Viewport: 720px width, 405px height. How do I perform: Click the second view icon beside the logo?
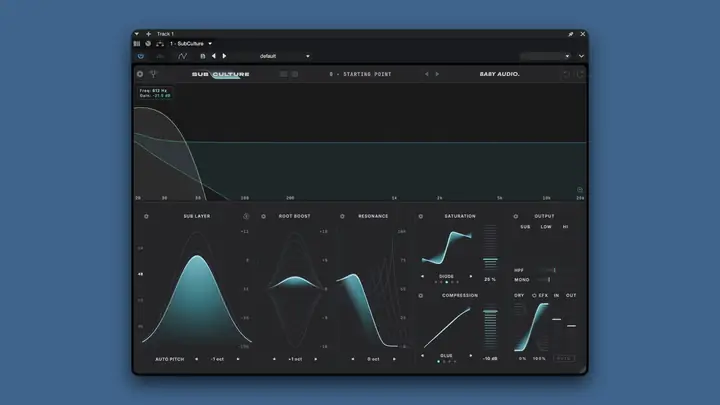pos(295,74)
